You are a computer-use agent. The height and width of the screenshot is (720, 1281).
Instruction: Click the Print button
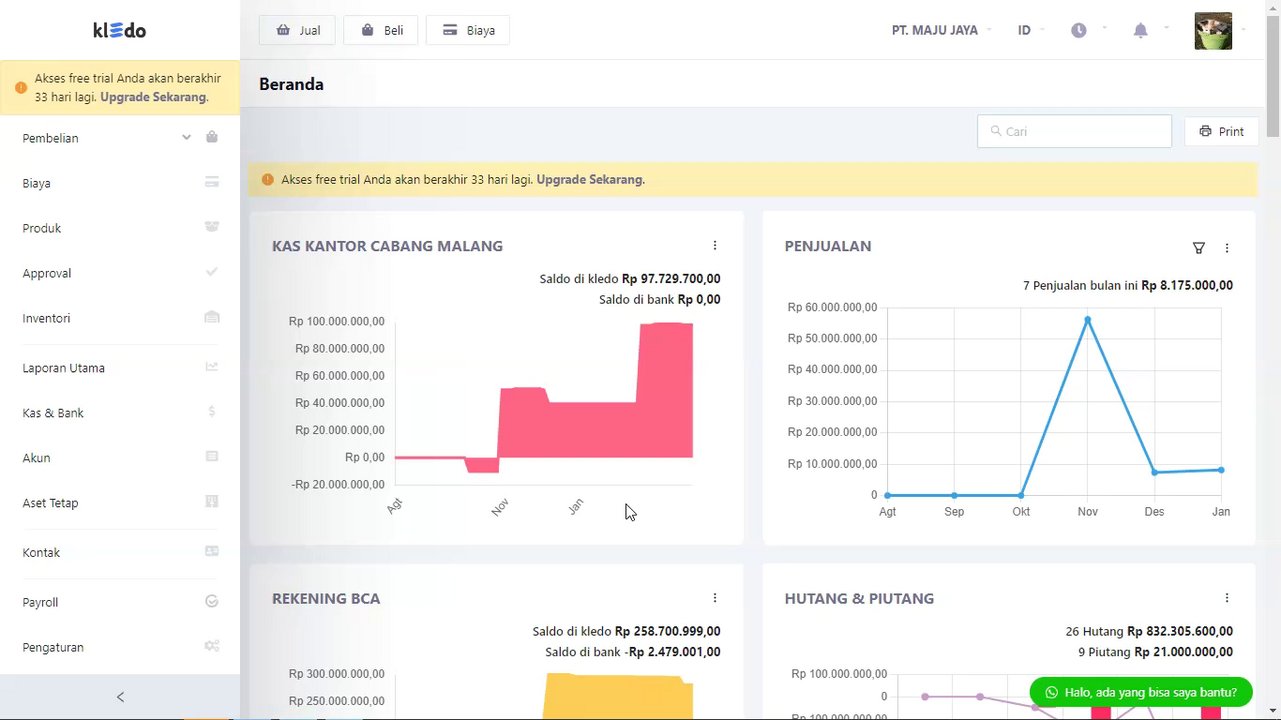tap(1221, 132)
